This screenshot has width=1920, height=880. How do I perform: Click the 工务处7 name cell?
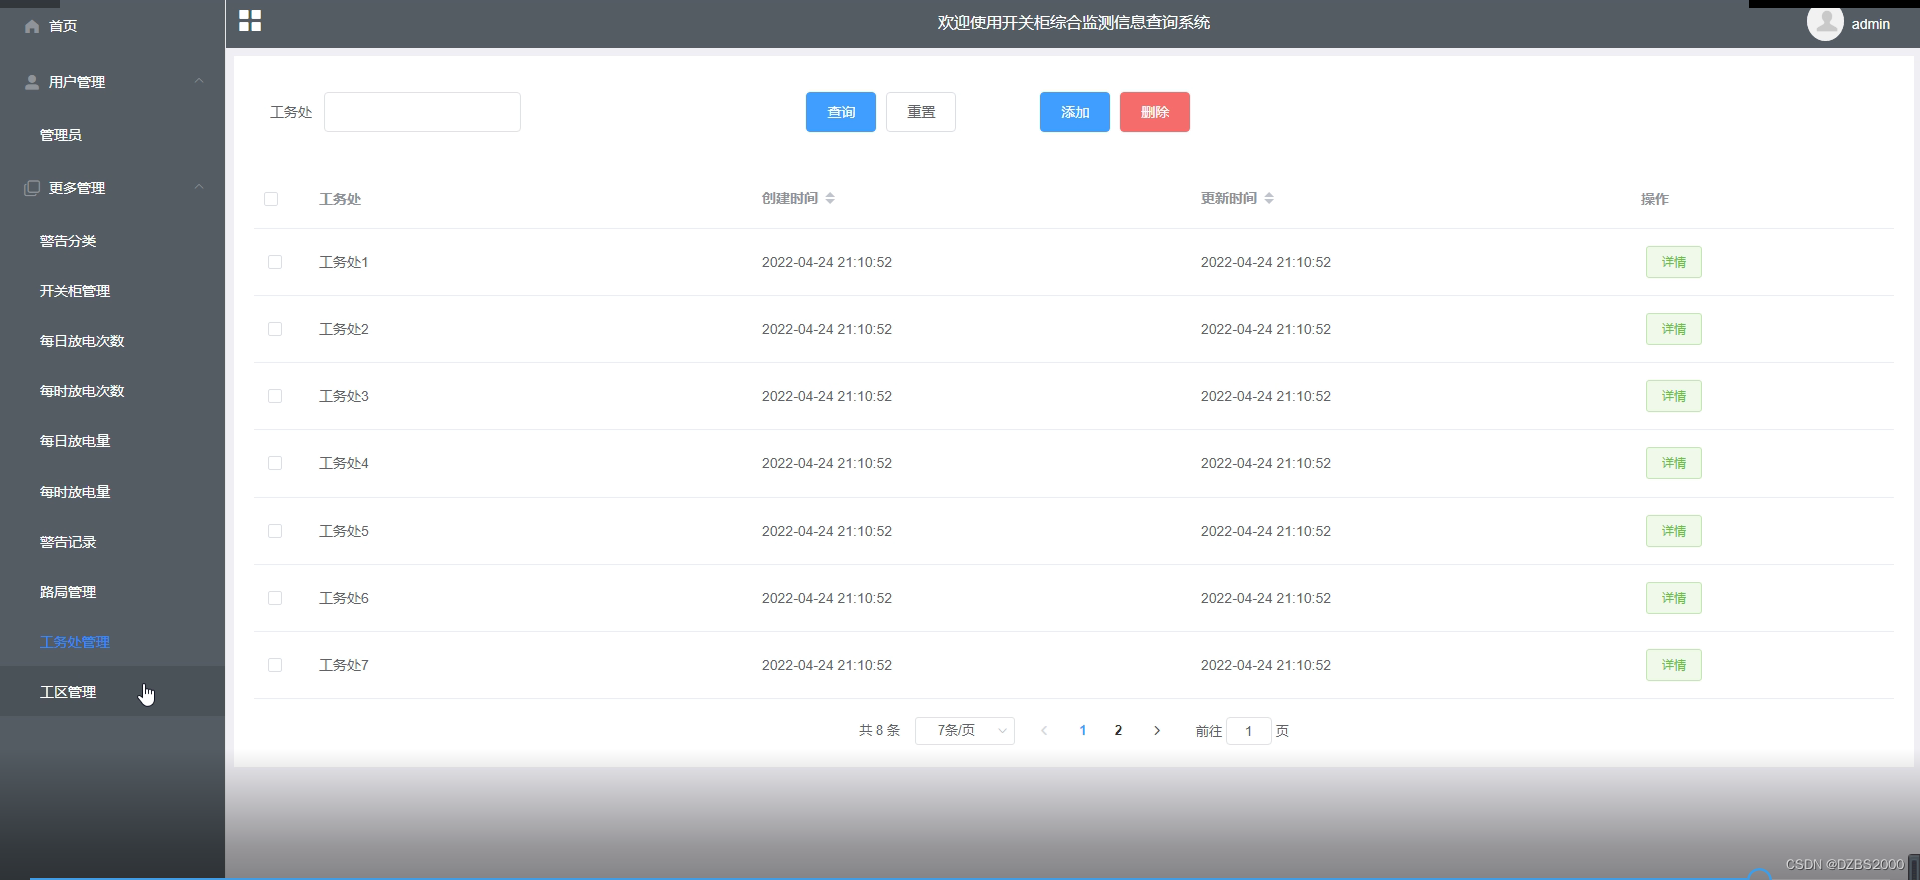344,665
